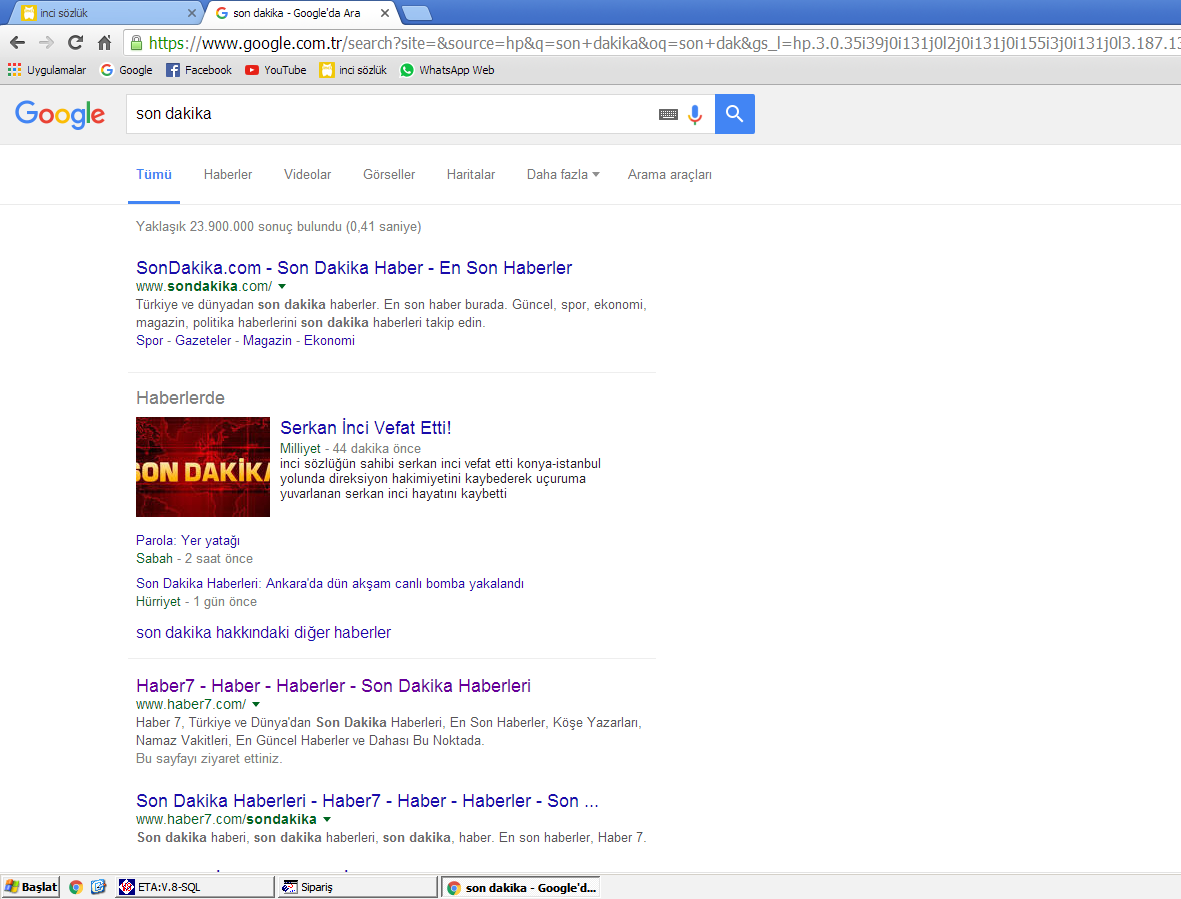Launch Chrome from quick launch

click(75, 887)
